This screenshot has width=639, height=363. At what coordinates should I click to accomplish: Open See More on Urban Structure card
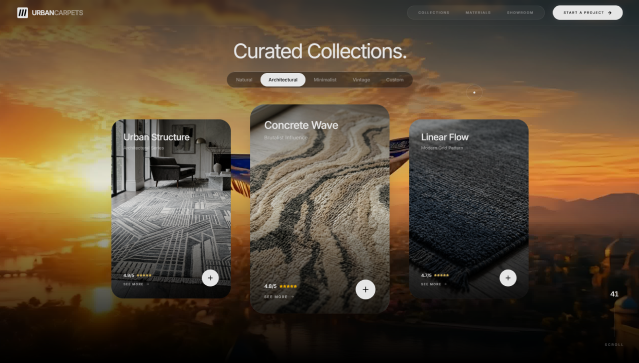point(136,284)
